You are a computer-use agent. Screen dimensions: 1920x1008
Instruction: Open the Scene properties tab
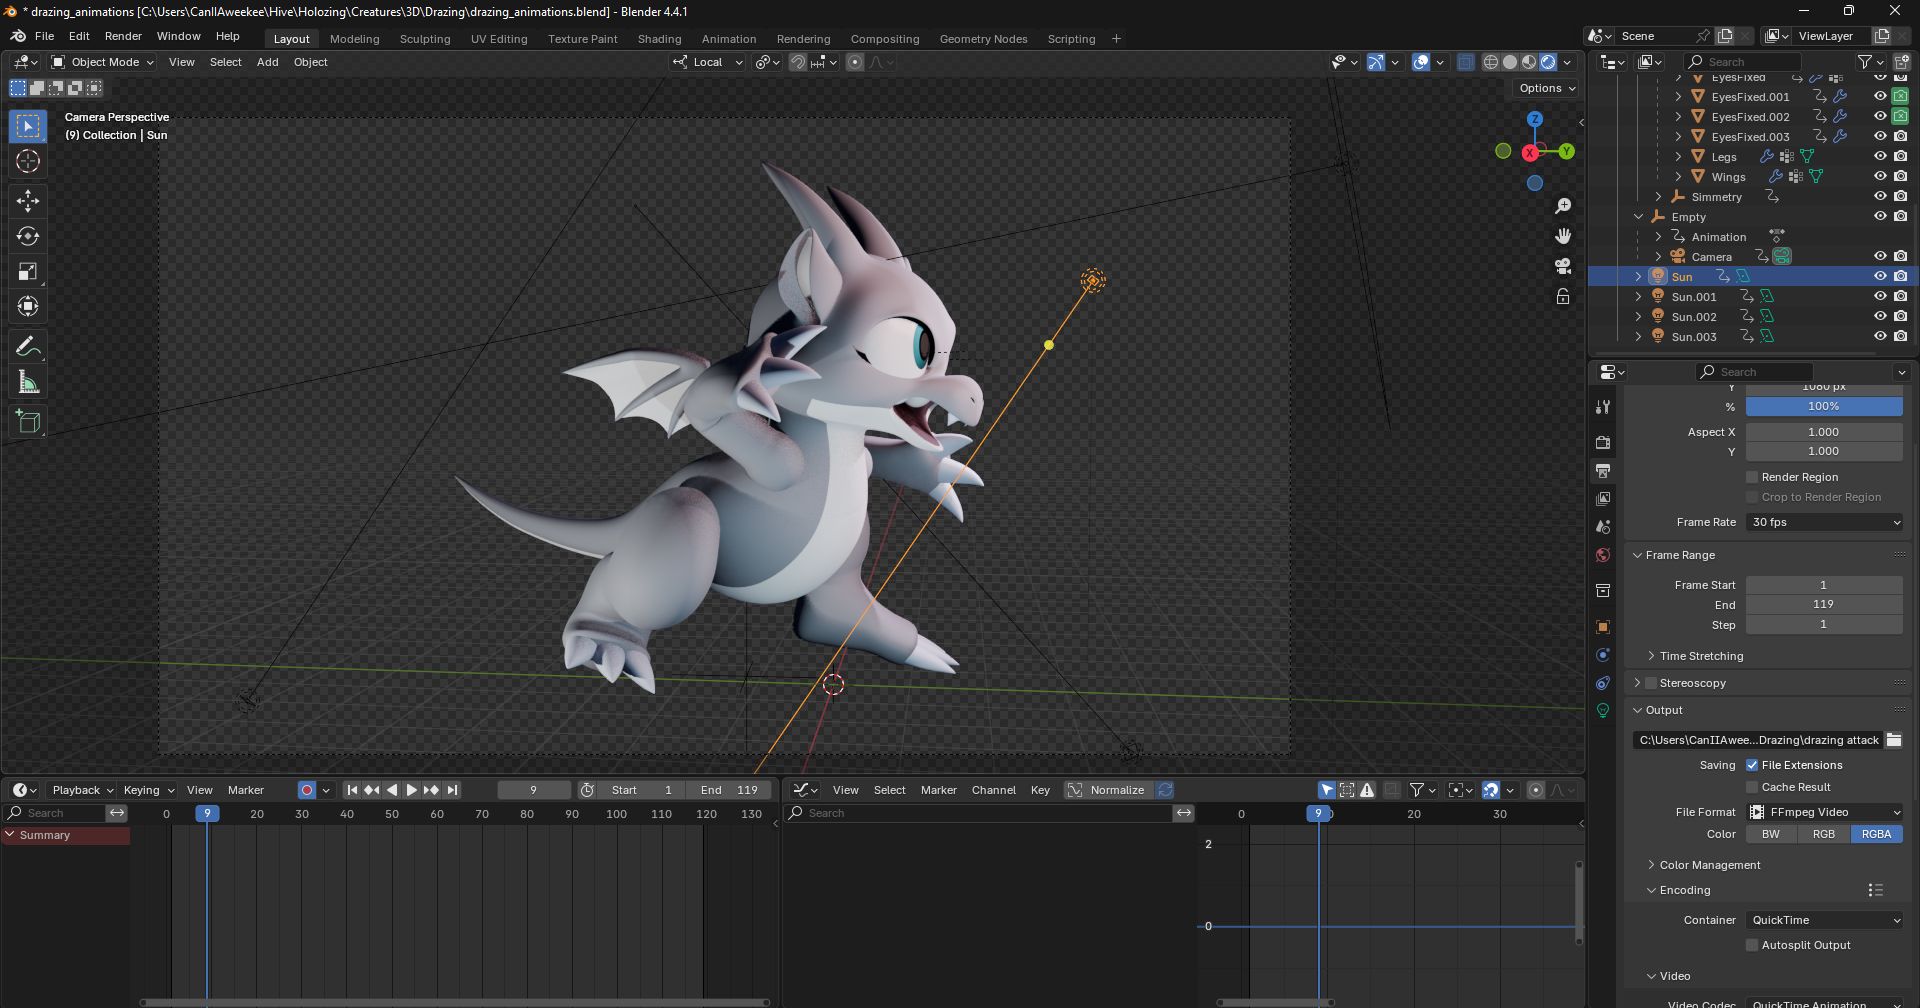1603,526
